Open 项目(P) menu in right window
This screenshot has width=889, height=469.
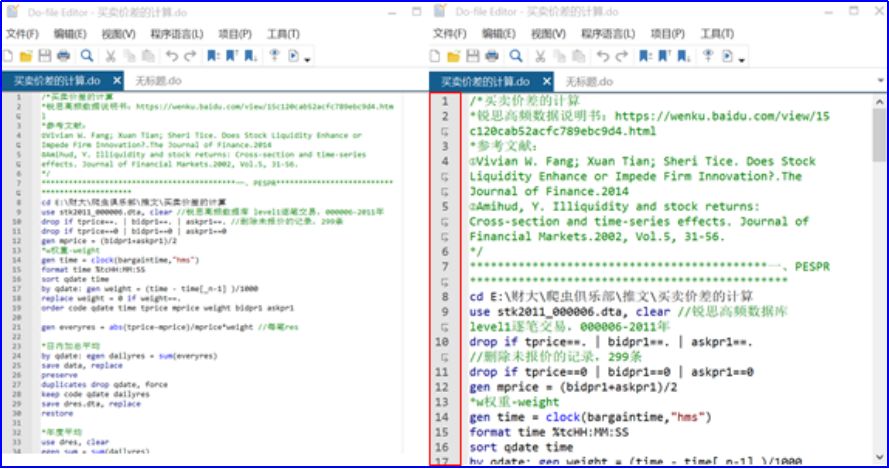tap(668, 34)
